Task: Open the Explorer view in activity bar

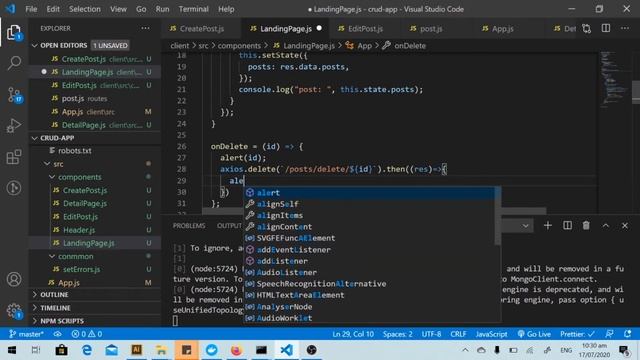Action: coord(14,32)
